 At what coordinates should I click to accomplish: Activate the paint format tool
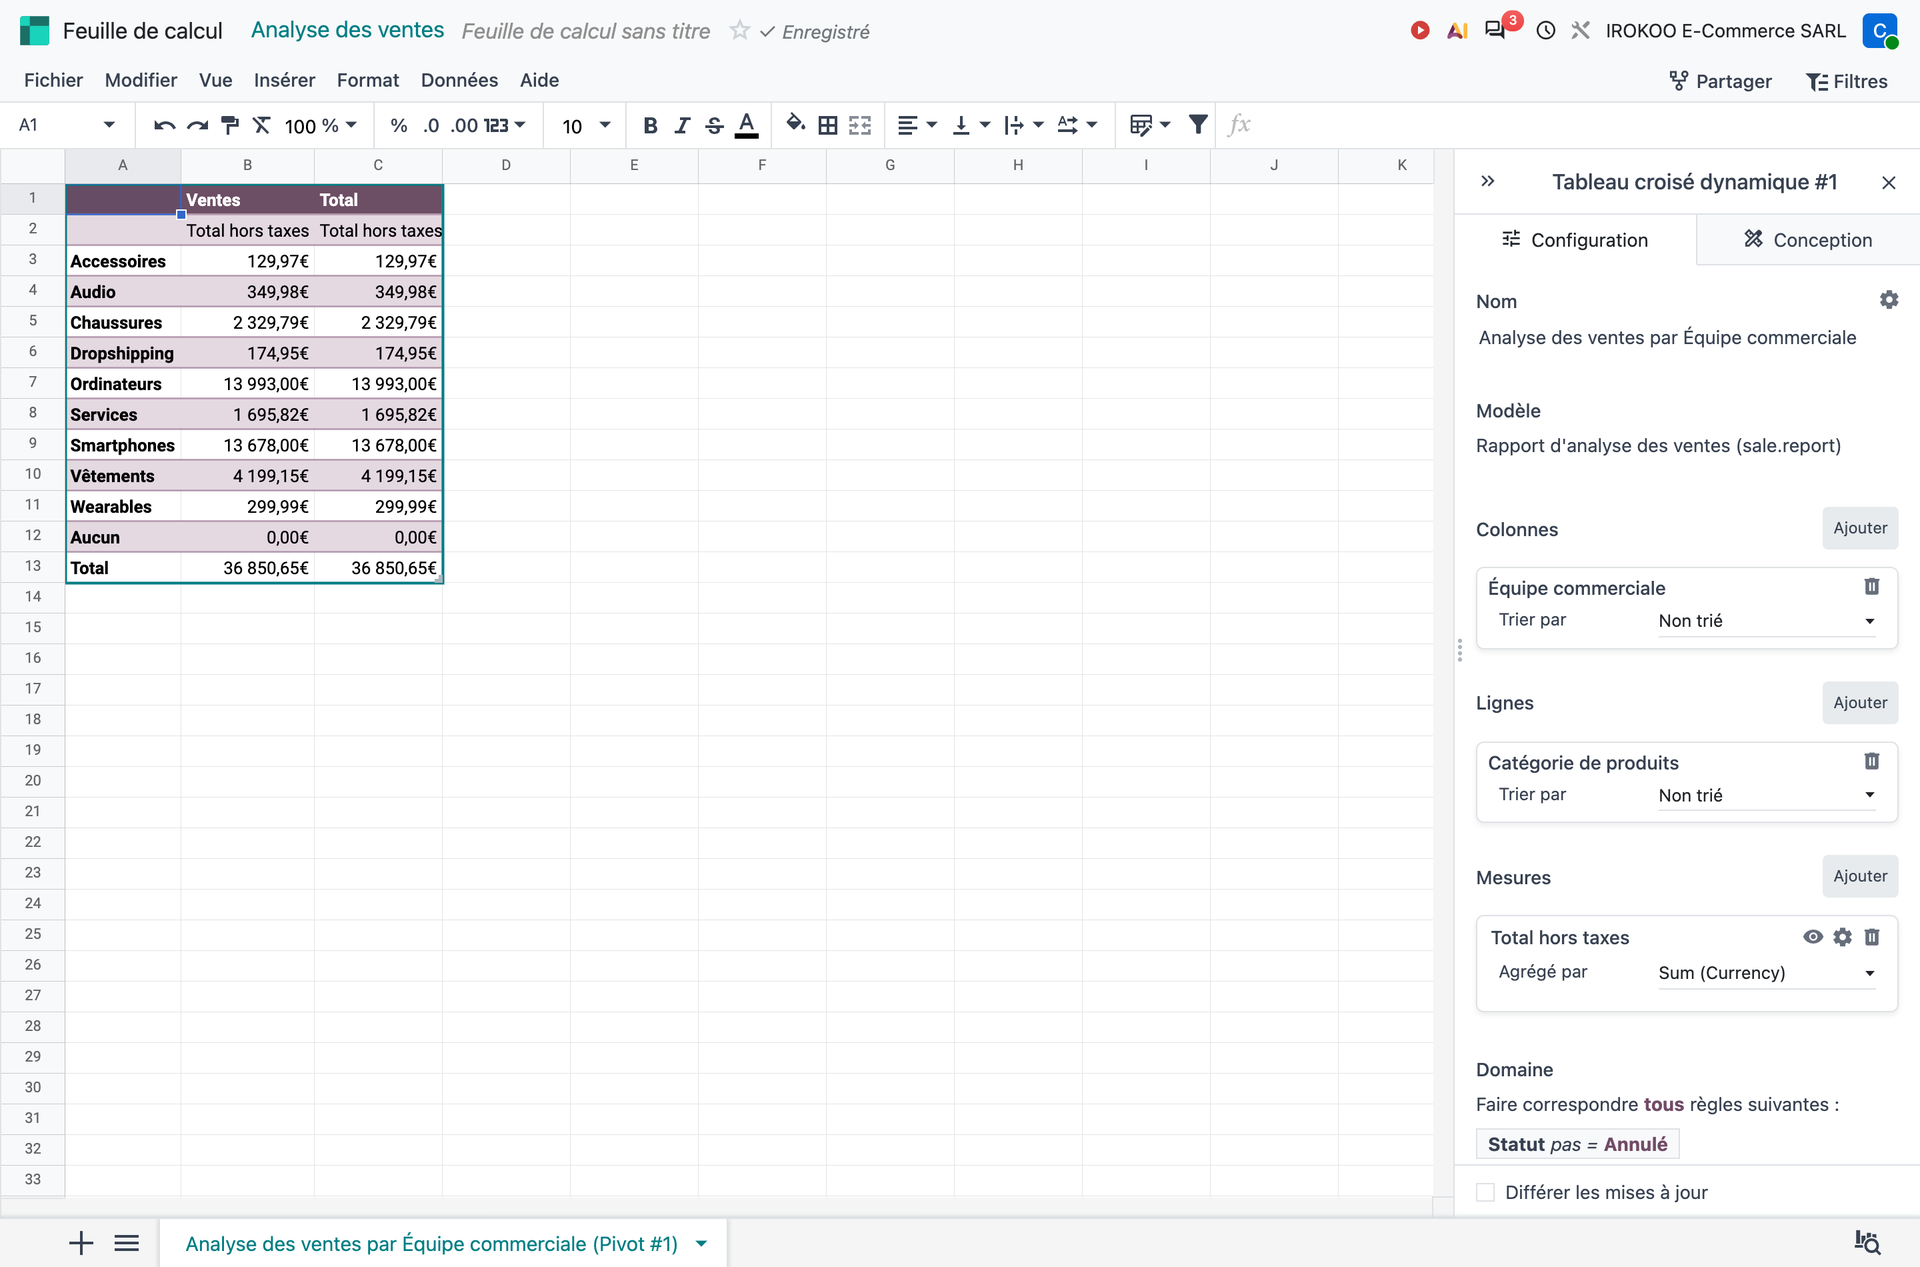[x=230, y=125]
